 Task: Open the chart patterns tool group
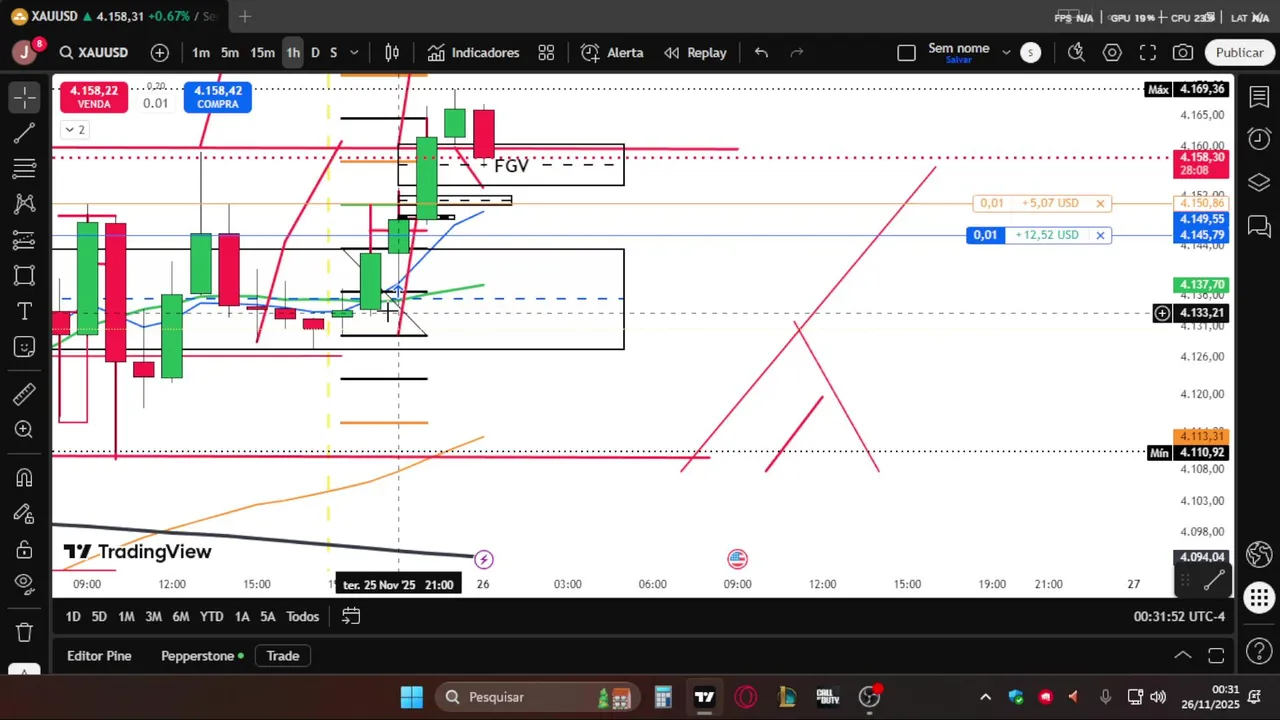click(x=25, y=204)
